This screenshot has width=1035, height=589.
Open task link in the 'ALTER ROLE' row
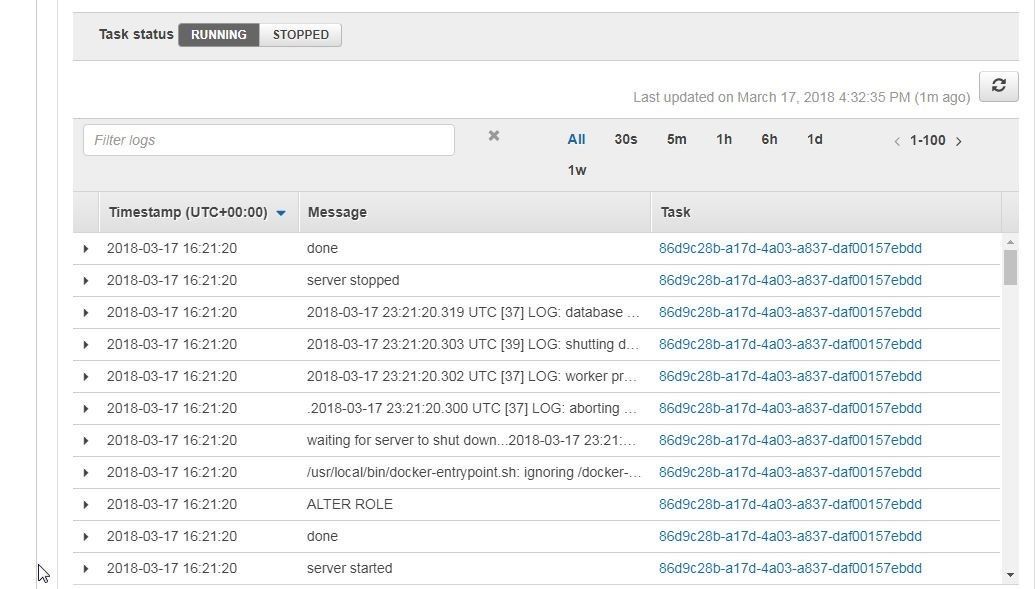(x=790, y=504)
